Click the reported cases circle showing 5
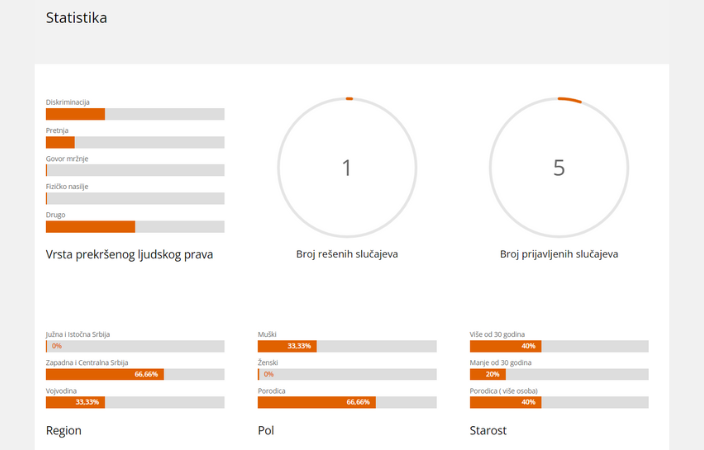704x450 pixels. (x=559, y=168)
